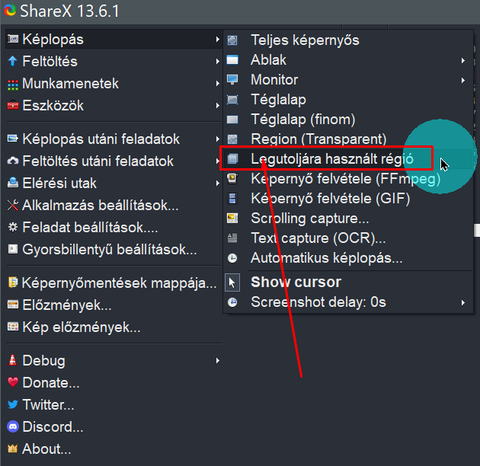Click the Text capture (OCR) icon
Screen dimensions: 480x466
(x=232, y=238)
